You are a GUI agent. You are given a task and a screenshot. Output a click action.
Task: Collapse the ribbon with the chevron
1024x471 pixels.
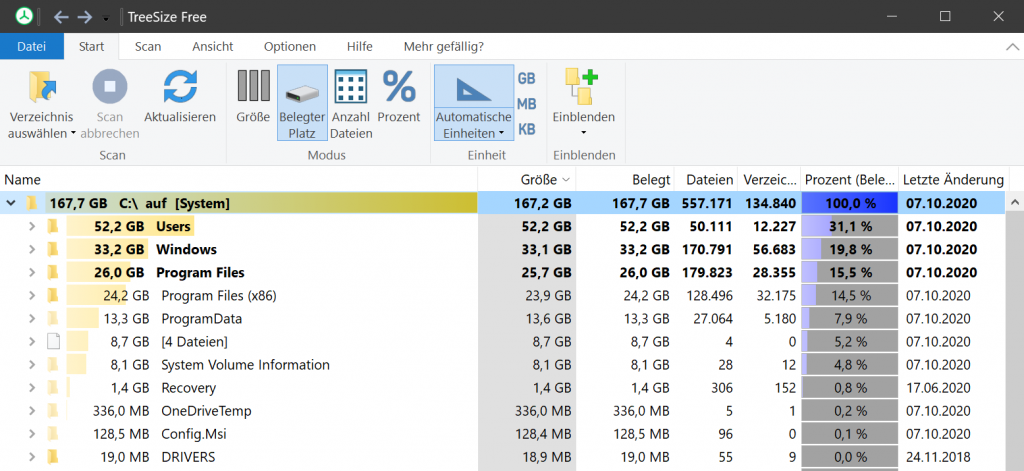tap(1012, 47)
